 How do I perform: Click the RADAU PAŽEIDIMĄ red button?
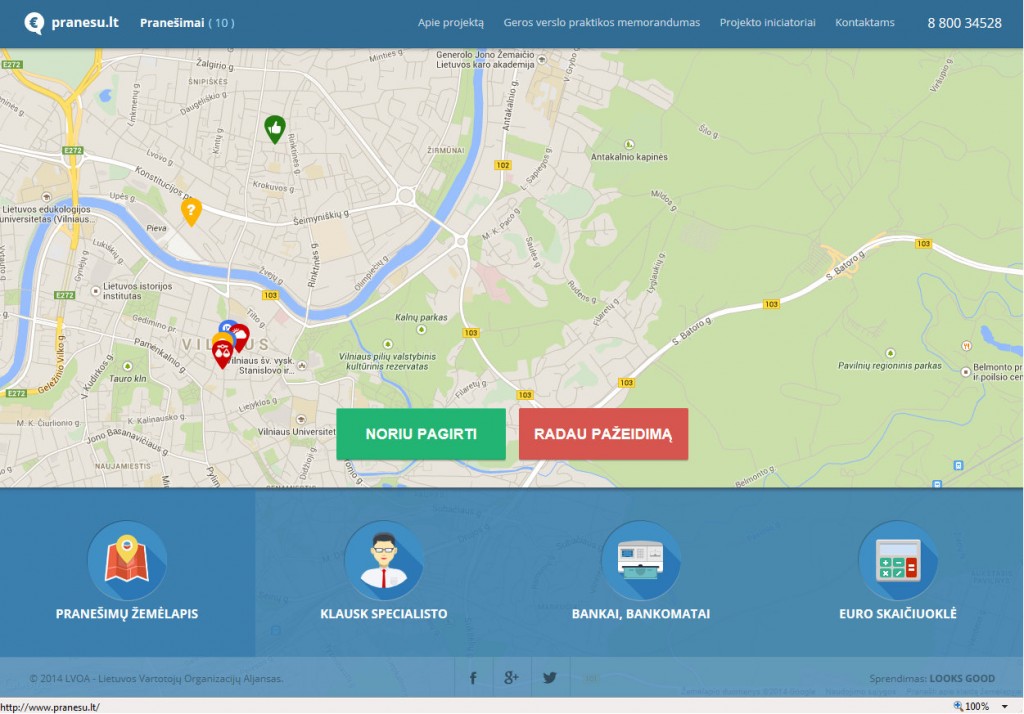(x=603, y=434)
